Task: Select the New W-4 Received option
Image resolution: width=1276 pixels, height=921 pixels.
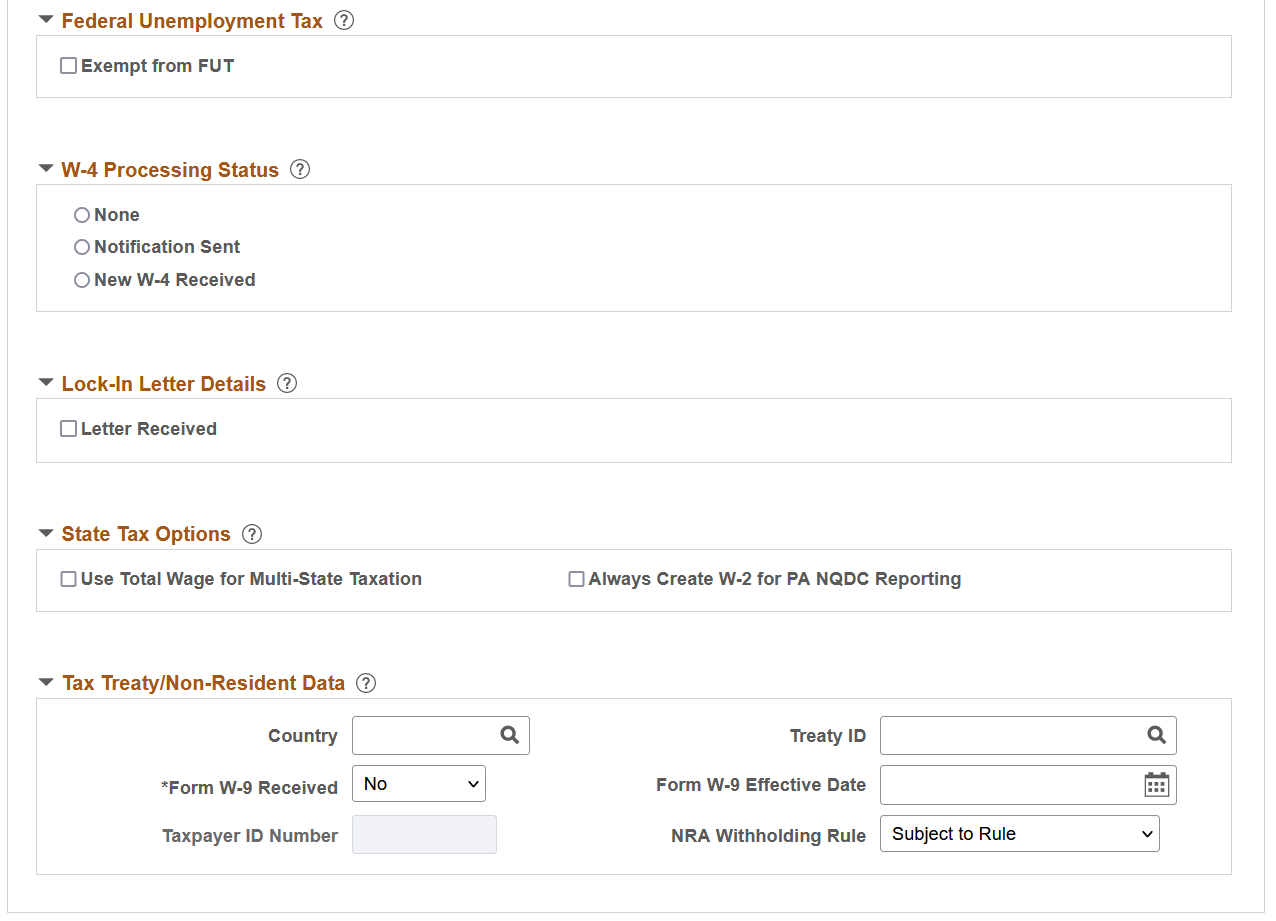Action: point(82,280)
